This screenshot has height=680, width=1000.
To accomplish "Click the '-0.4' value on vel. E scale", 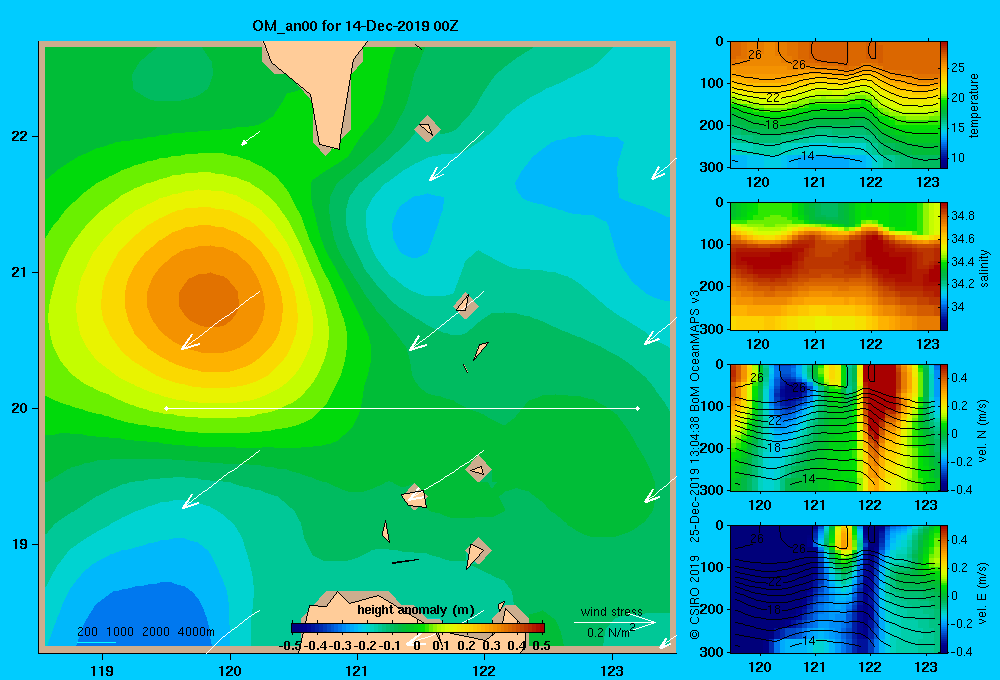I will (961, 651).
